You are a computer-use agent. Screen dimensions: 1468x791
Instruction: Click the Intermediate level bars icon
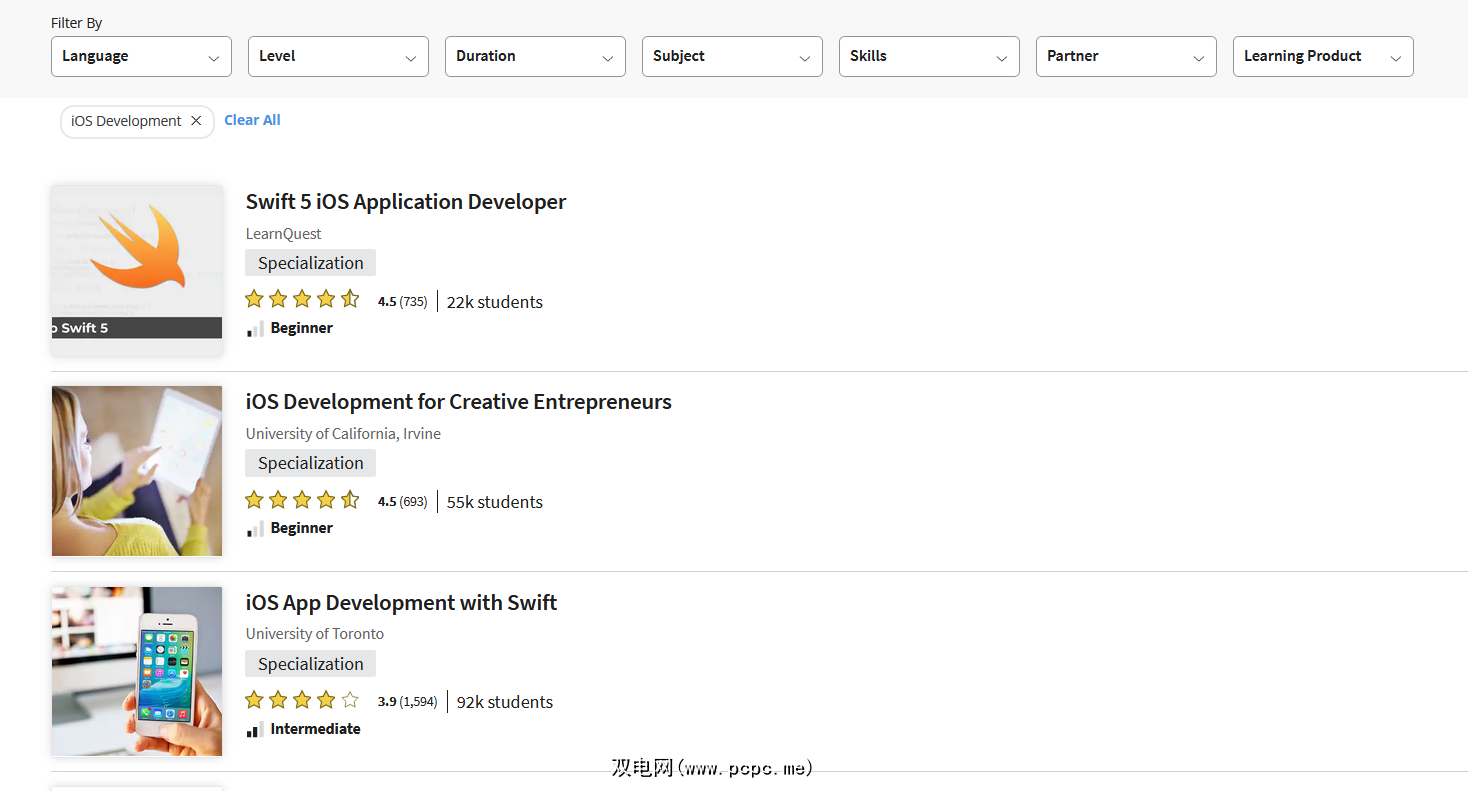pos(255,729)
